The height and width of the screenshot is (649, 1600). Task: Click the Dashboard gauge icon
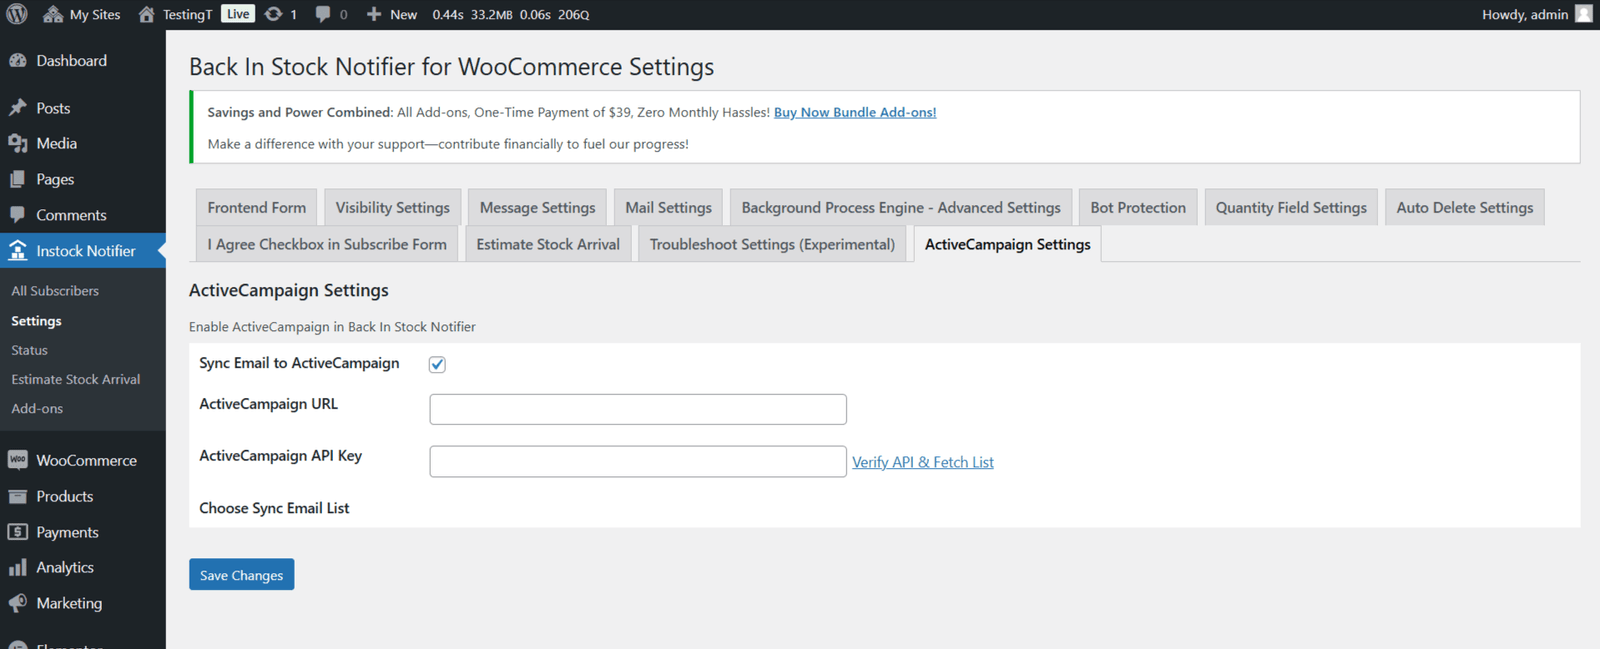(18, 61)
